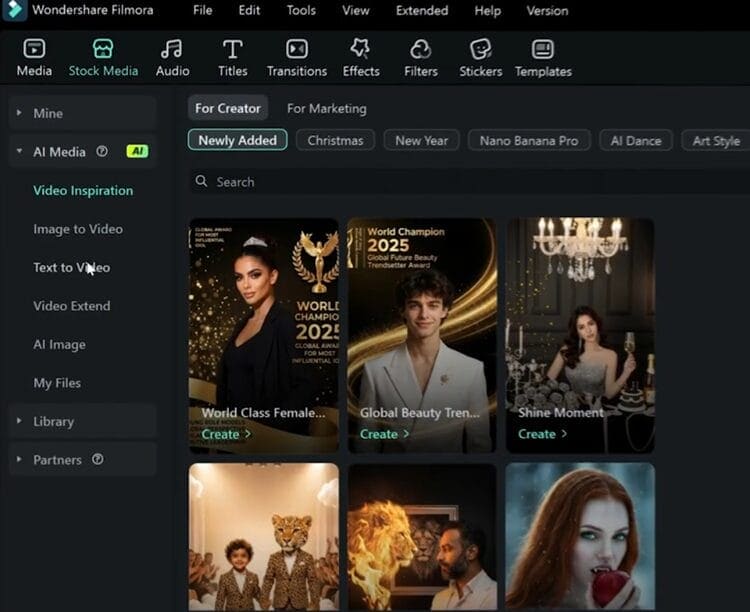
Task: Click the Search input field
Action: (x=471, y=181)
